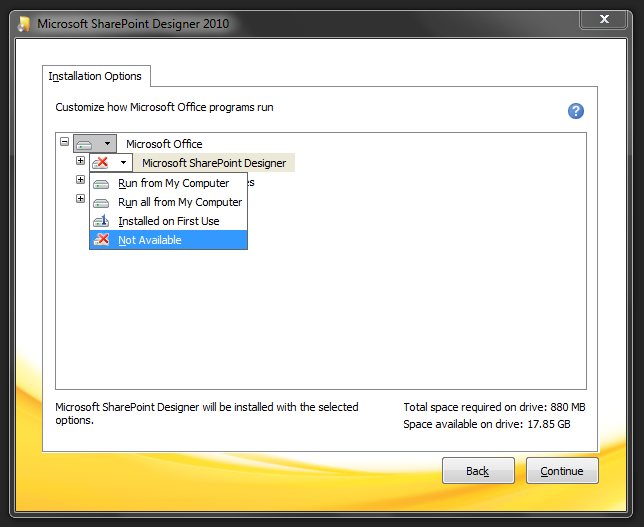Screen dimensions: 644x527
Task: Expand the second child tree node
Action: (80, 180)
